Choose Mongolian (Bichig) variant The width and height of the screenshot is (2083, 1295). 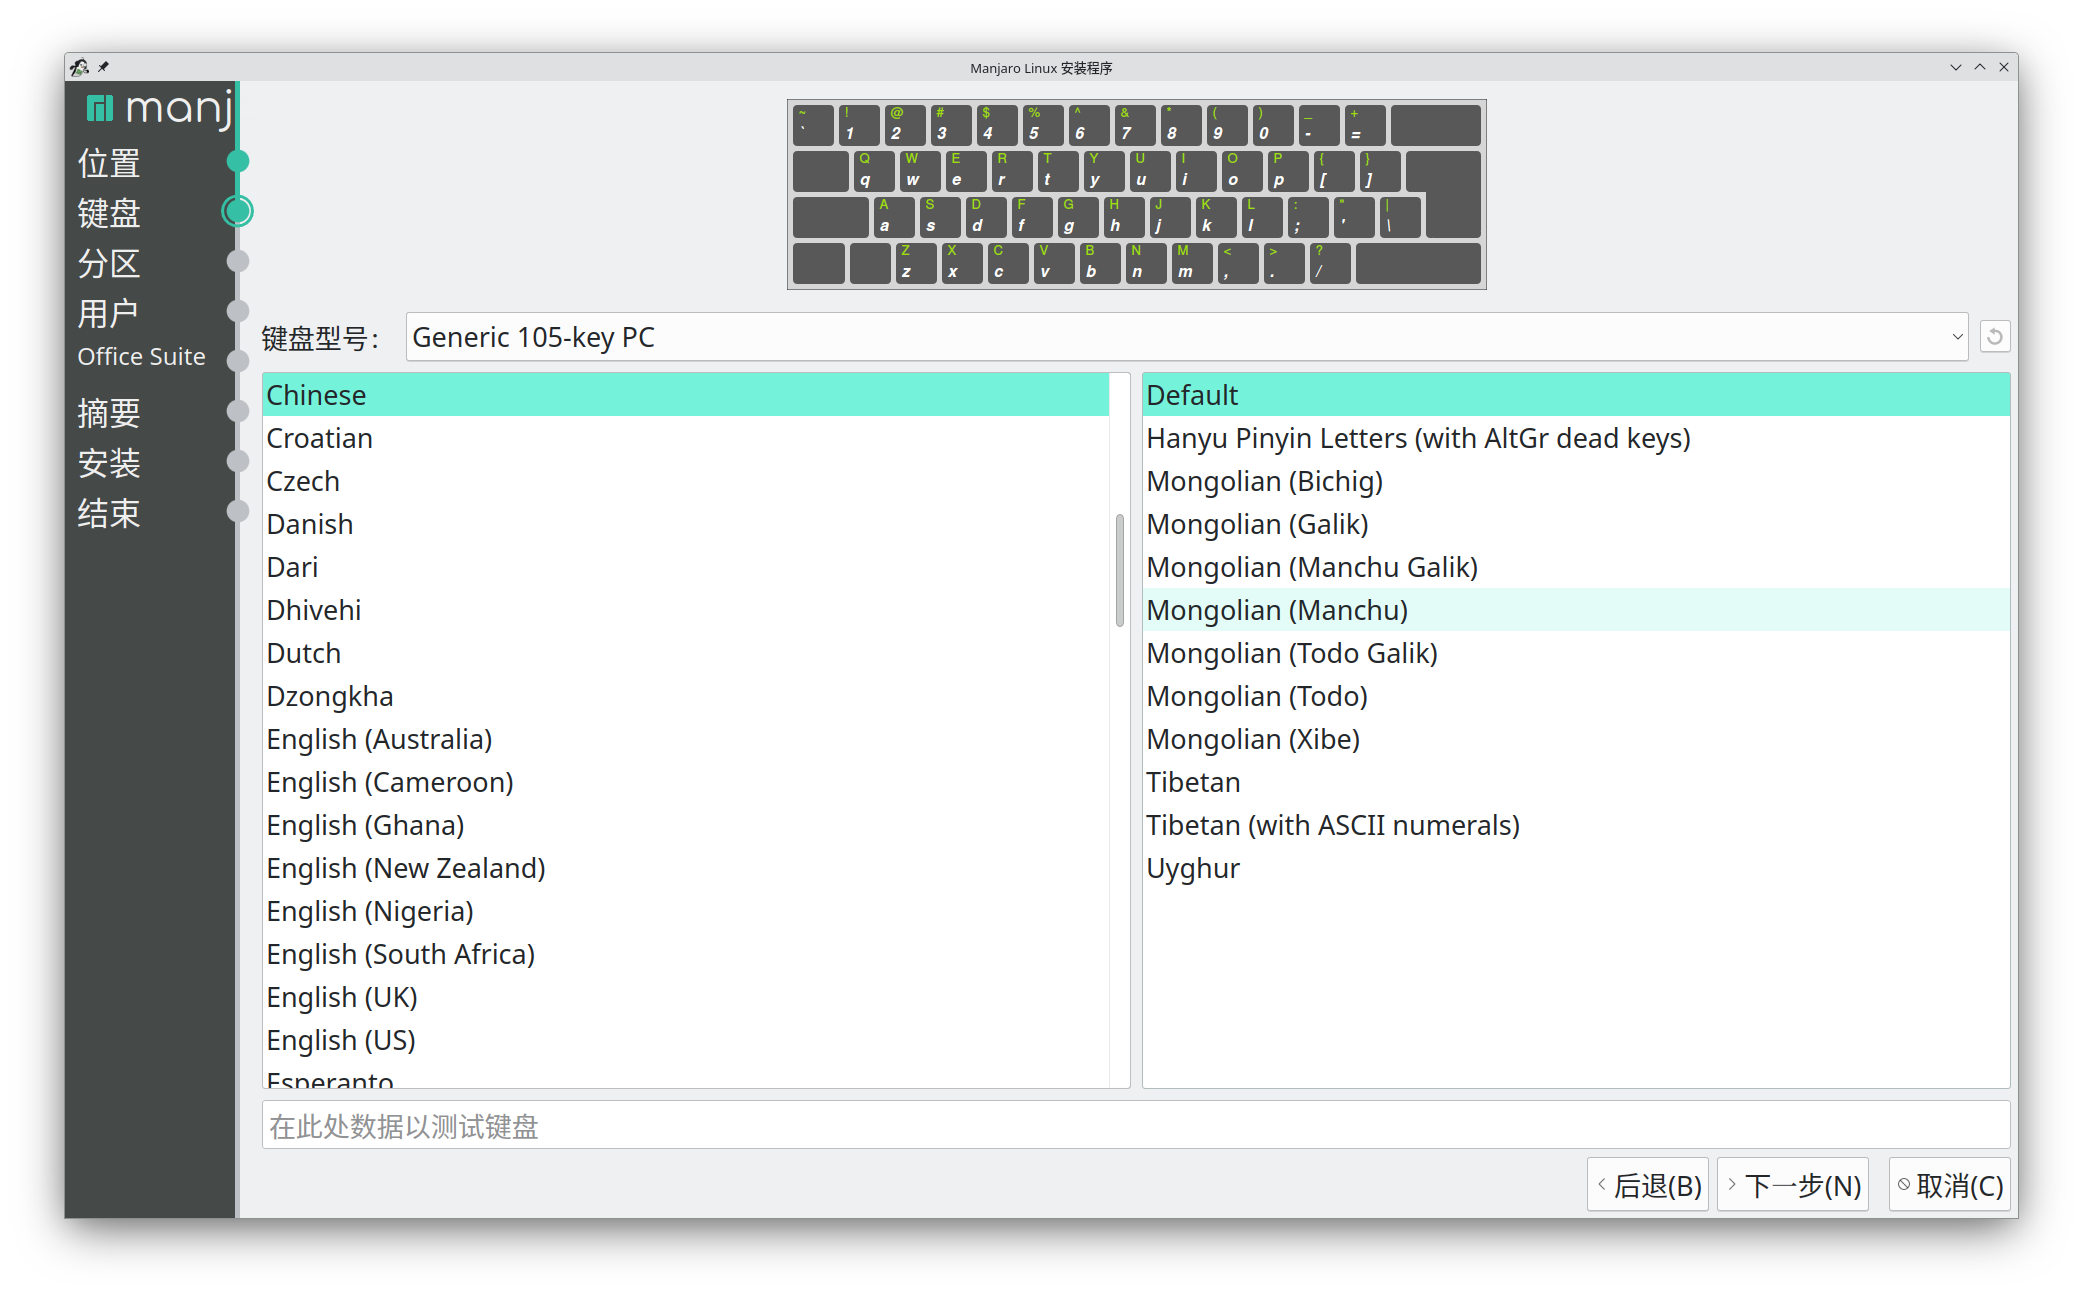point(1264,481)
